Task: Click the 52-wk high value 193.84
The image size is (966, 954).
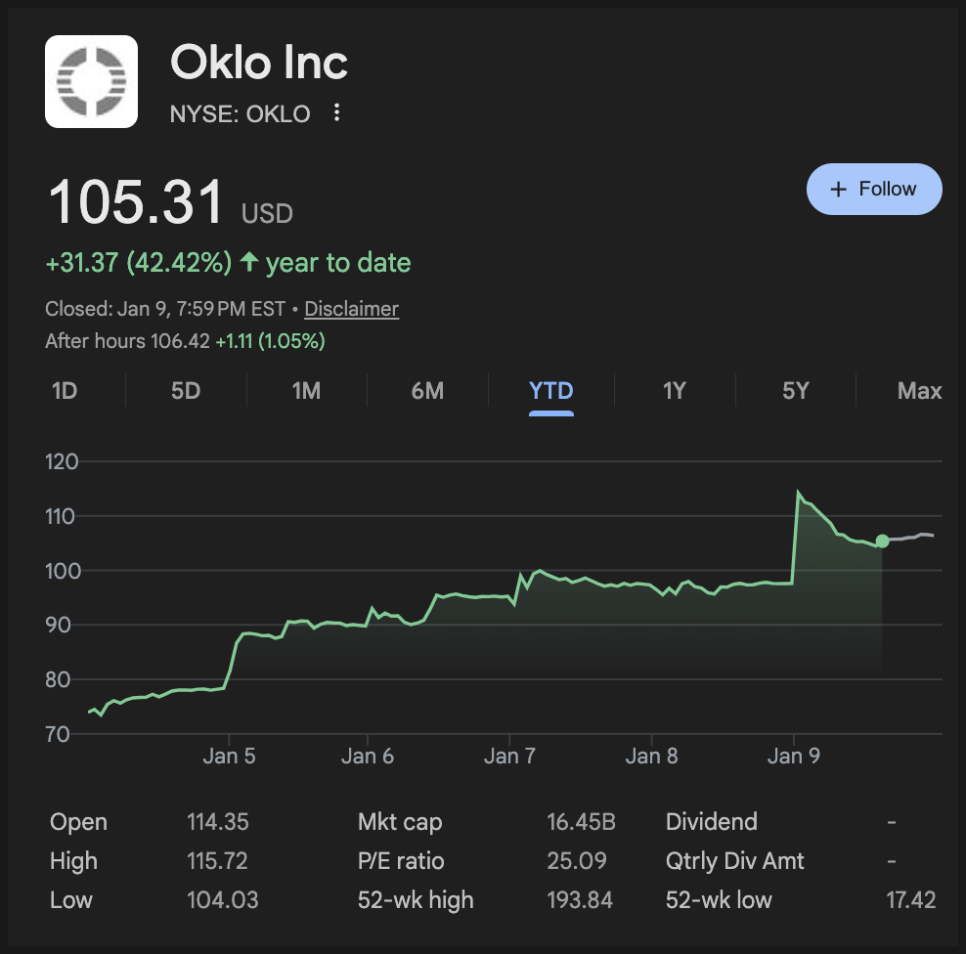Action: point(580,900)
